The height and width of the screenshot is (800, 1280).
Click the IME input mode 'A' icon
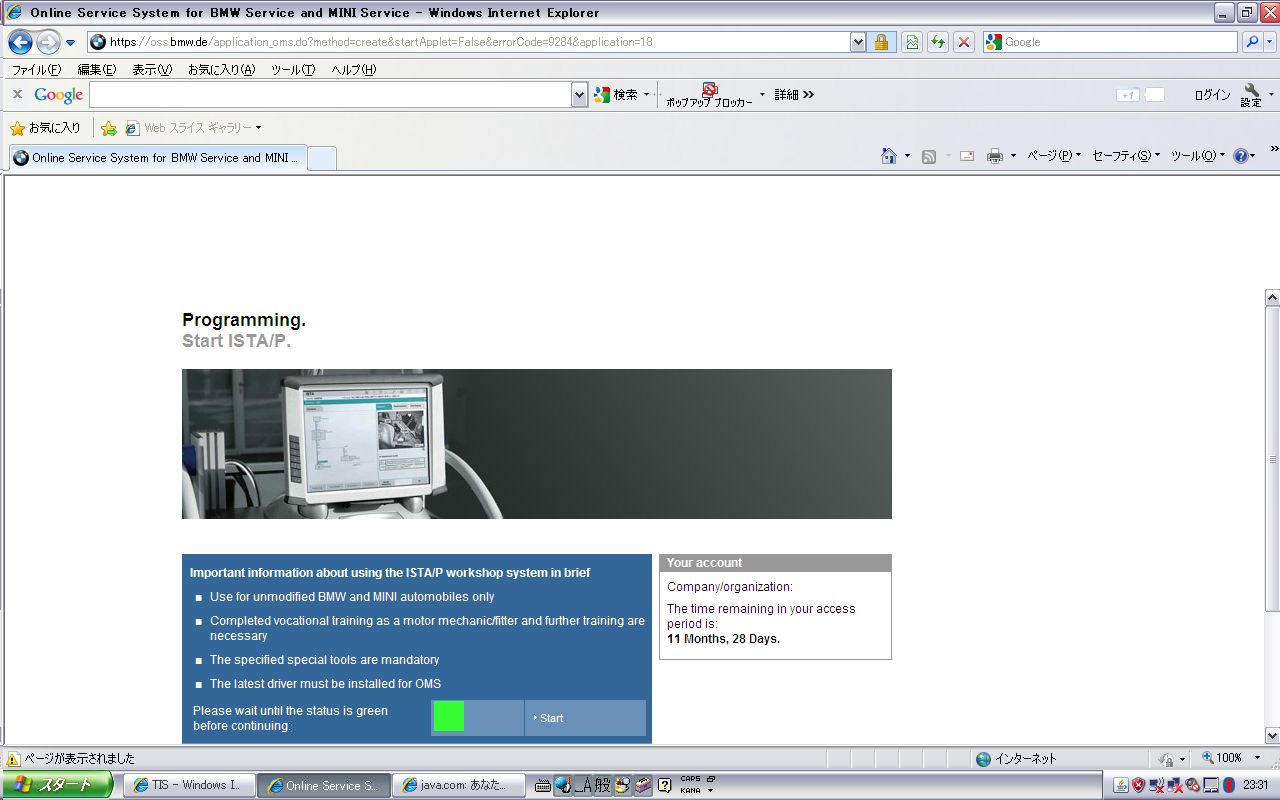[584, 786]
